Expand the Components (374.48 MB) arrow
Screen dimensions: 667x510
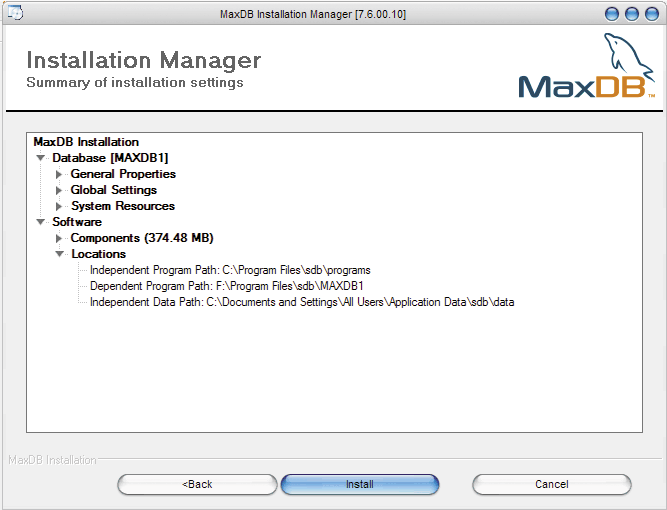(x=59, y=238)
